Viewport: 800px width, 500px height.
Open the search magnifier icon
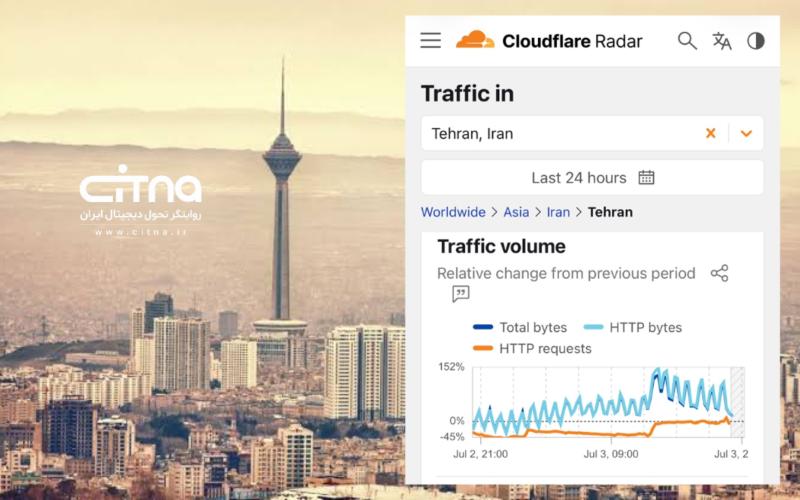point(687,41)
